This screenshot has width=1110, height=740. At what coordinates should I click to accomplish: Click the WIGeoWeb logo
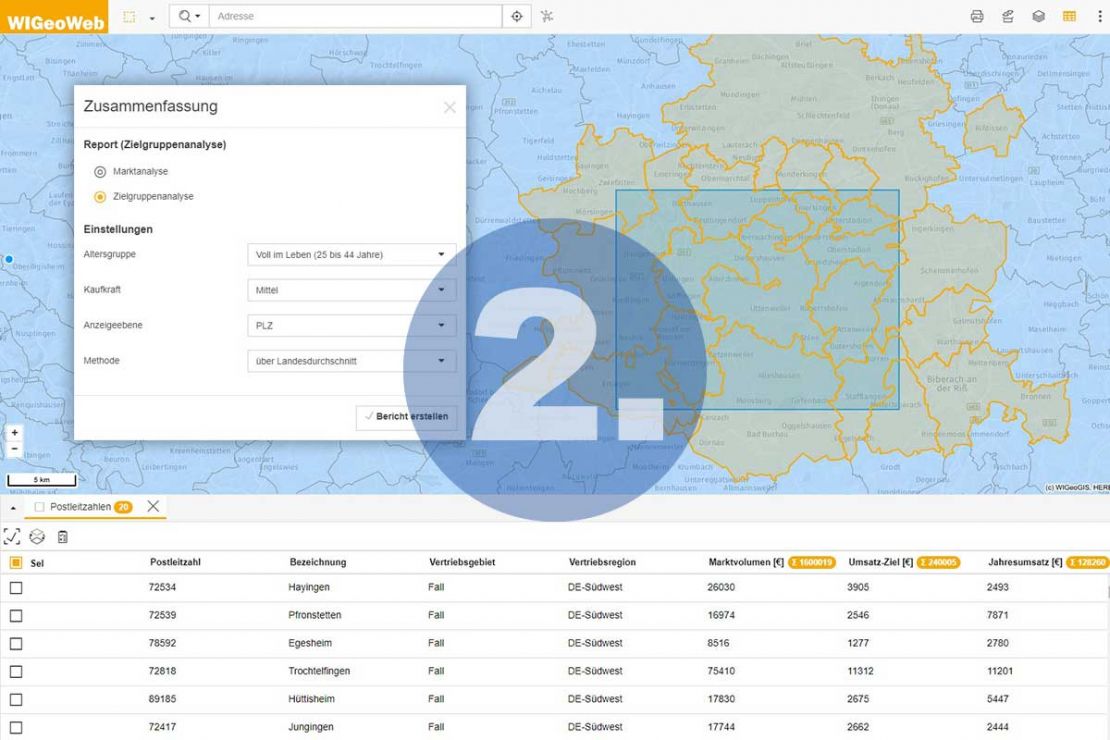tap(54, 17)
